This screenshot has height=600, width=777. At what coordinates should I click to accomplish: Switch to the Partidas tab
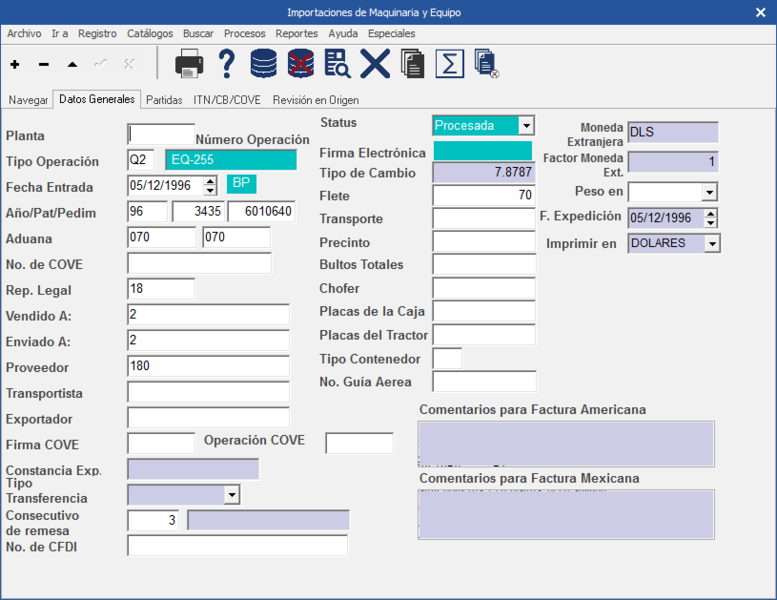(x=164, y=100)
